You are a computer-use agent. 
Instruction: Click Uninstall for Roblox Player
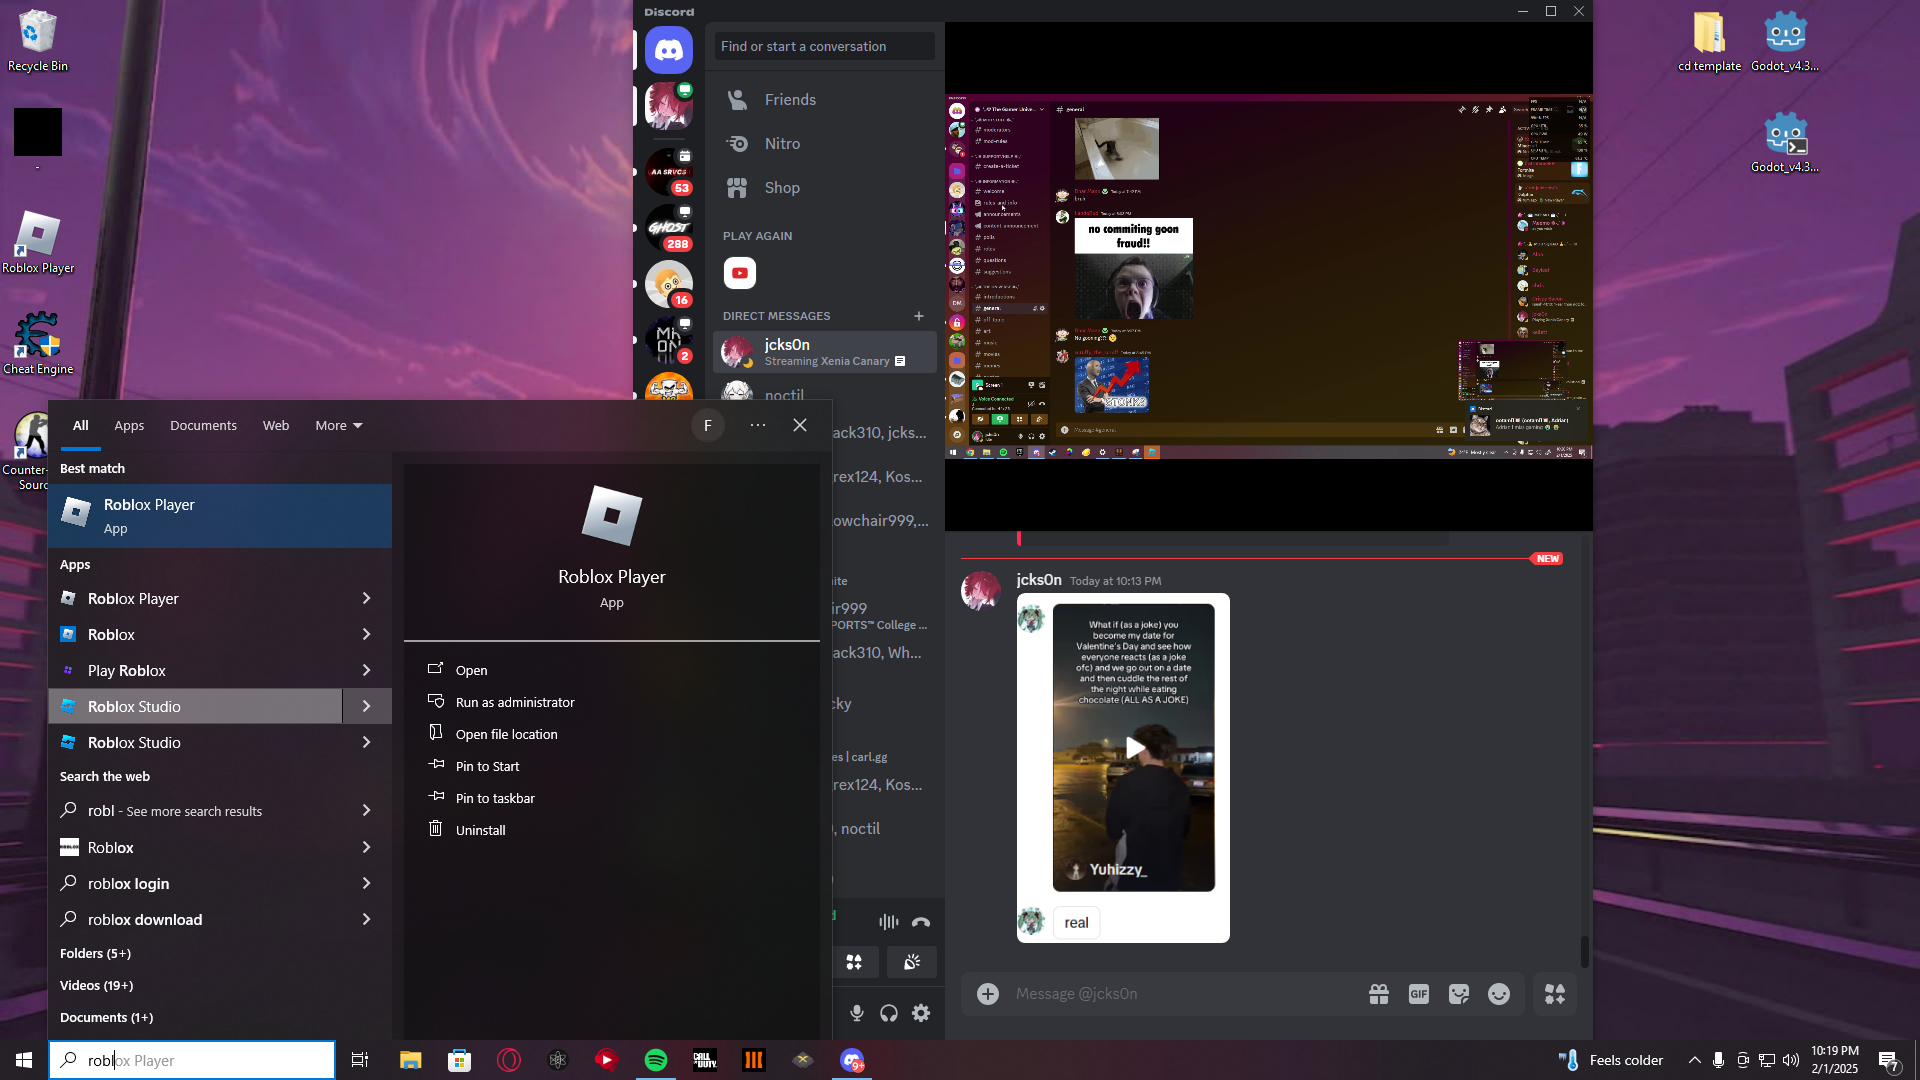(480, 831)
